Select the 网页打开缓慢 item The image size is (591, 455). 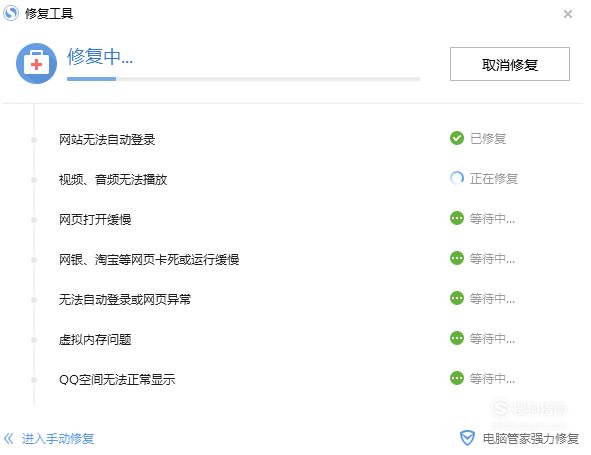95,219
